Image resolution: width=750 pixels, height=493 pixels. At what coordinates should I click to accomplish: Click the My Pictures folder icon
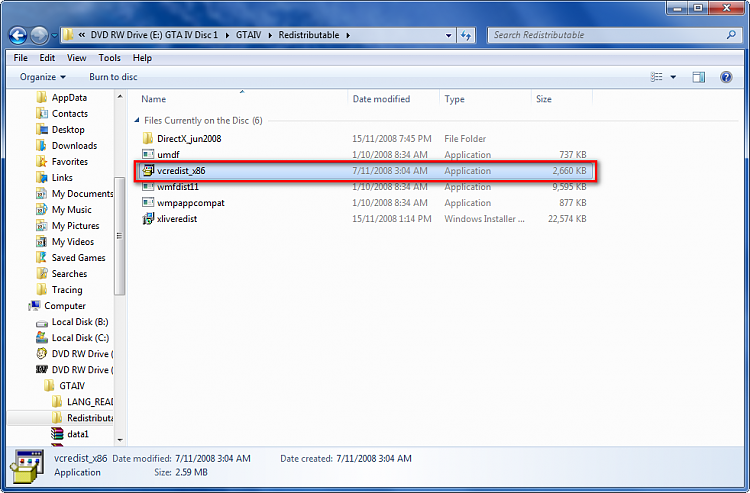click(42, 226)
